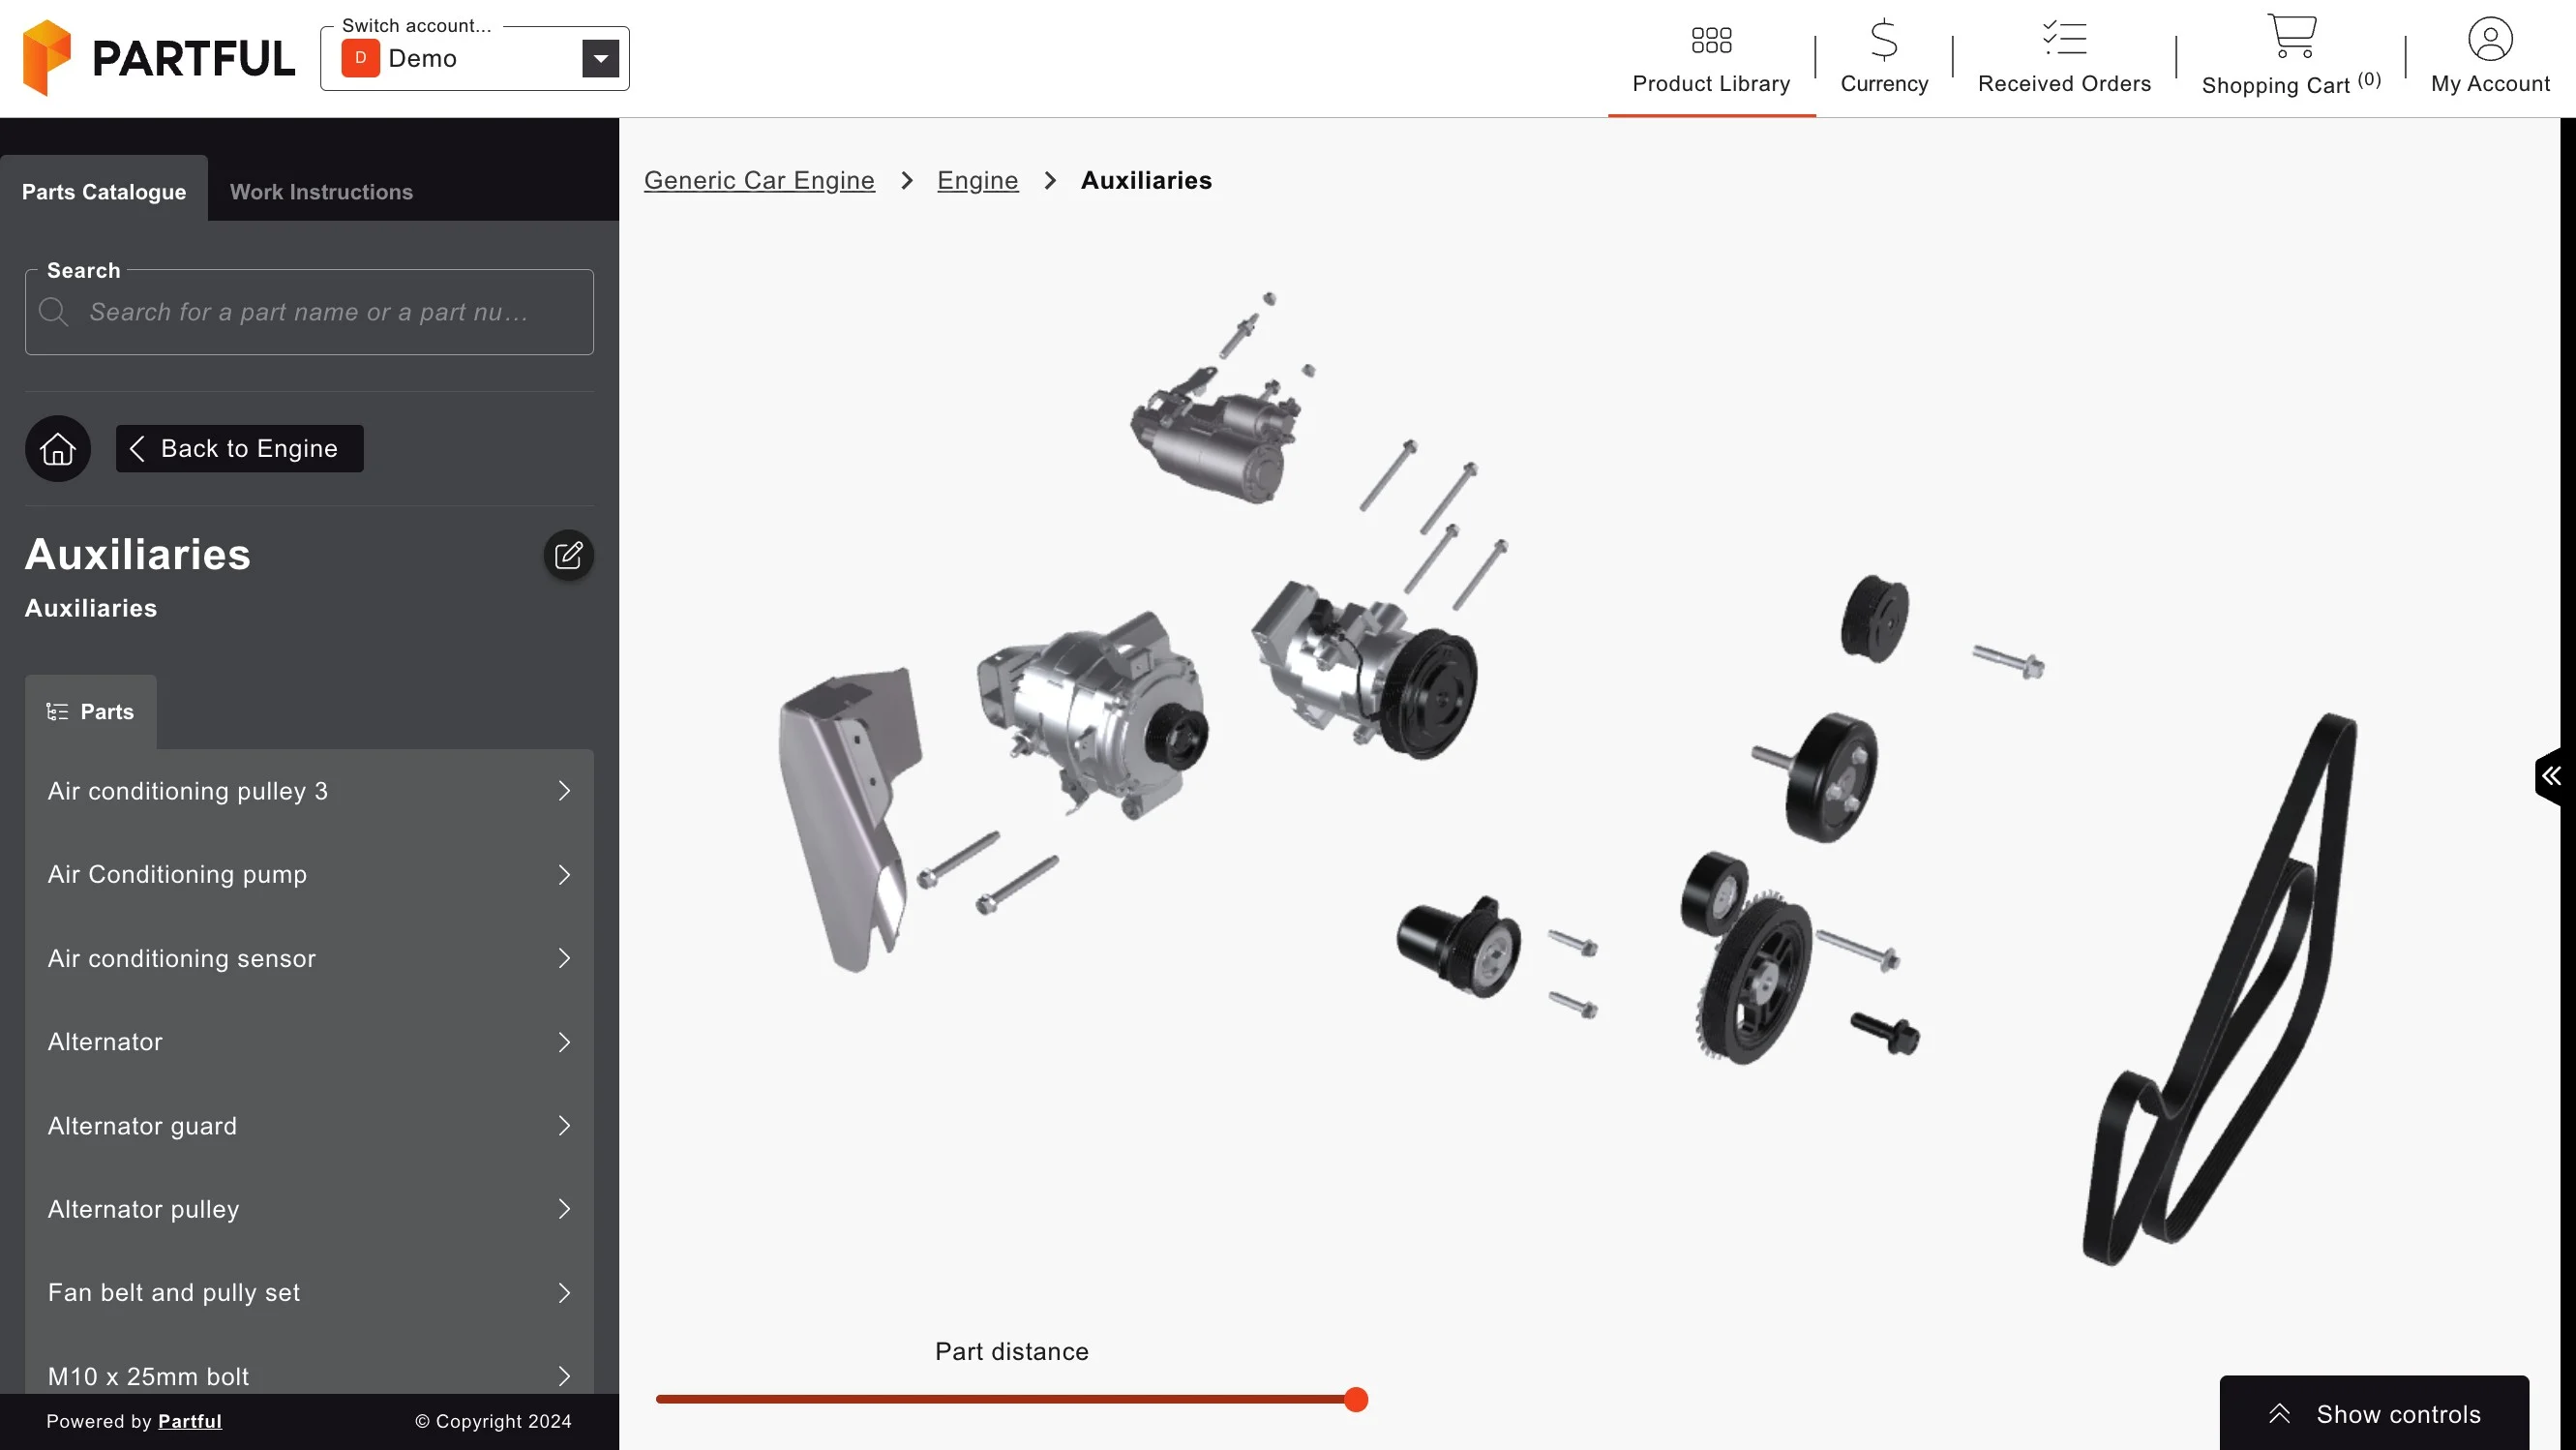Viewport: 2576px width, 1450px height.
Task: Click Back to Engine button
Action: (x=240, y=448)
